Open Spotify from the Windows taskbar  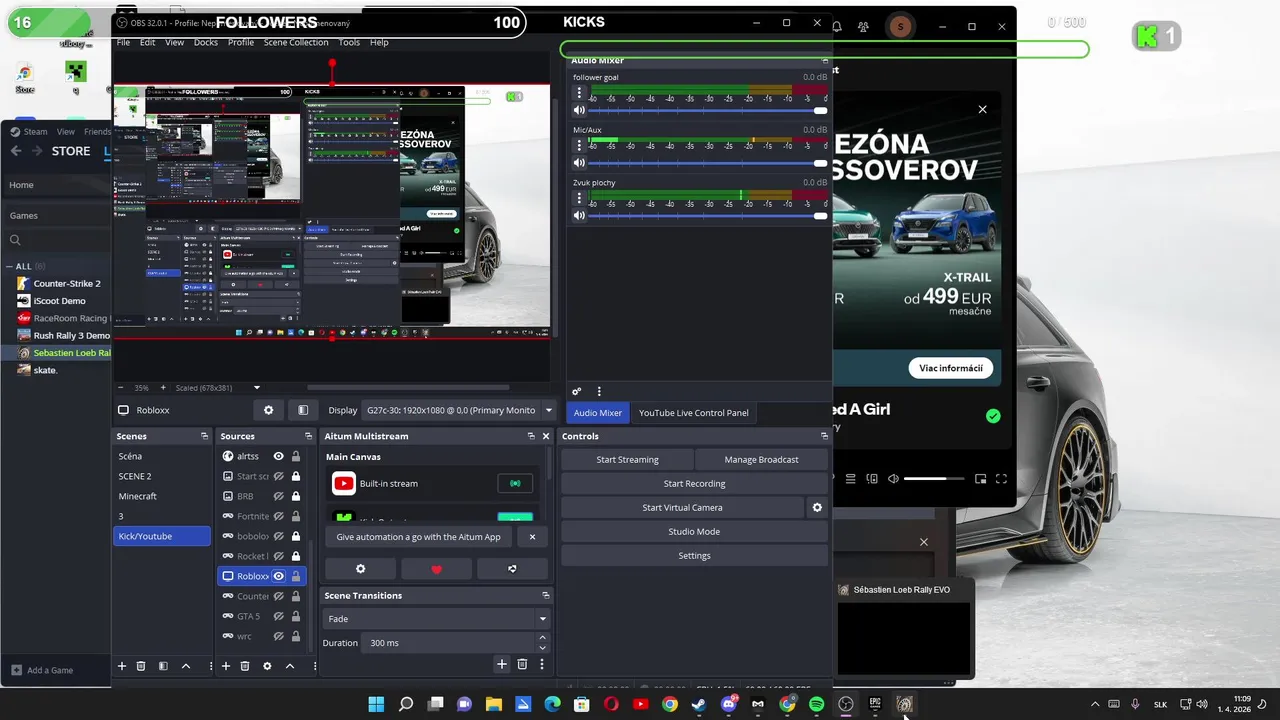point(816,704)
